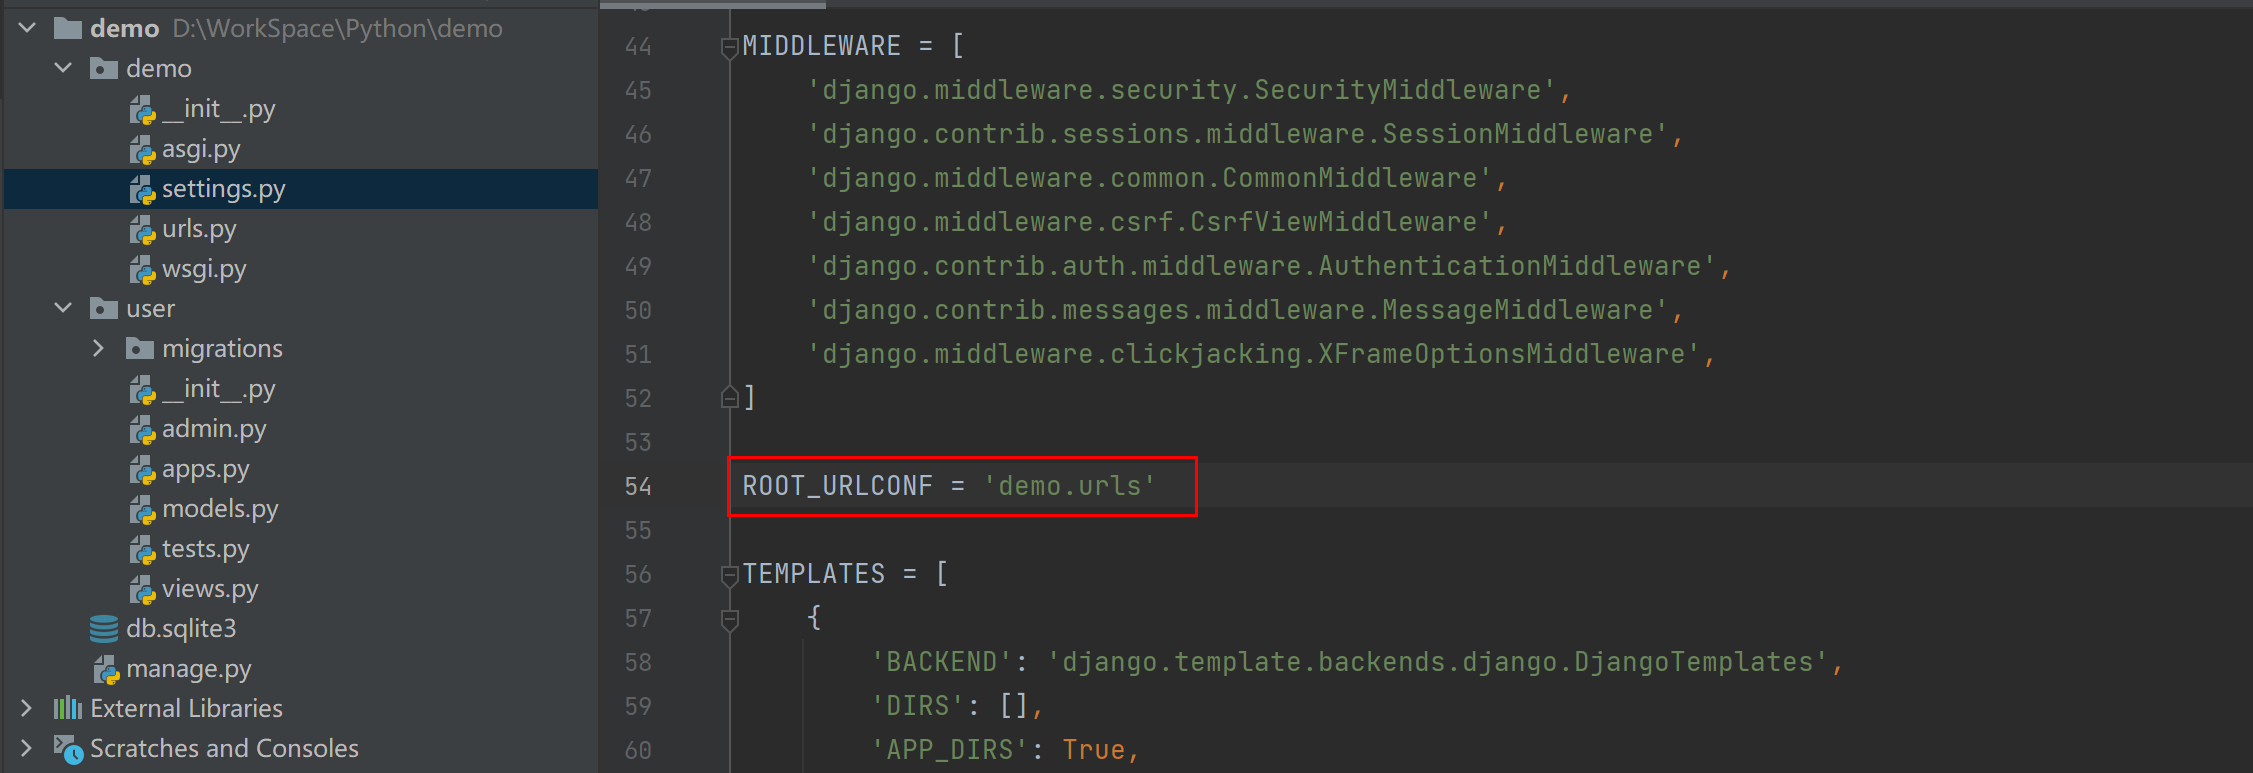Select the asgi.py file icon
The image size is (2253, 773).
pos(143,149)
